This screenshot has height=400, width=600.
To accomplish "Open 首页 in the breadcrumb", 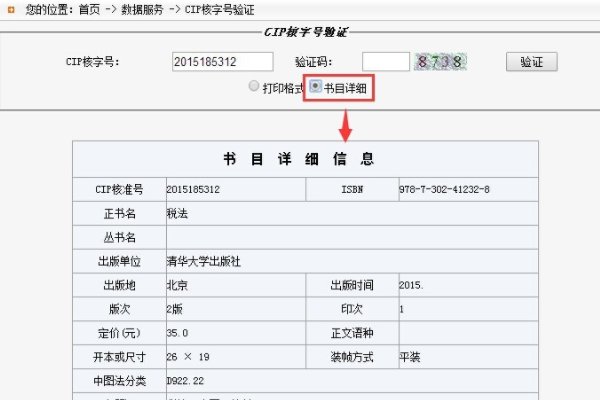I will (x=89, y=10).
